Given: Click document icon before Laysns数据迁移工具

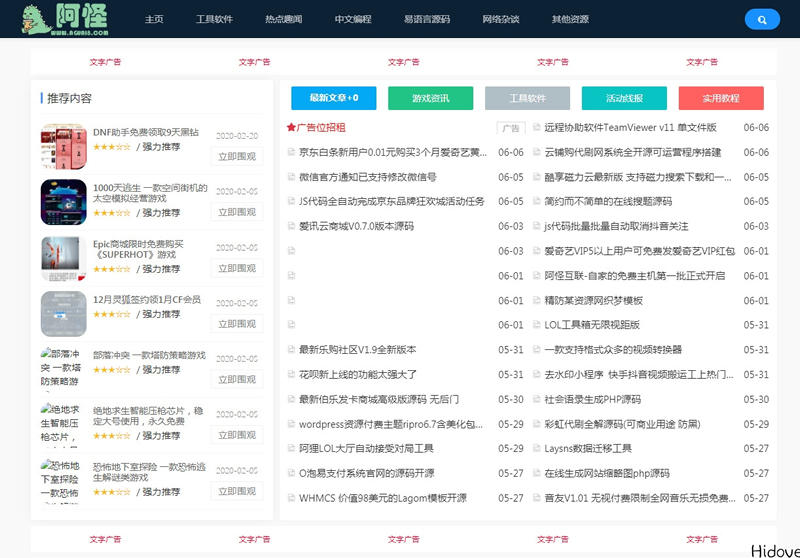Looking at the screenshot, I should point(536,449).
